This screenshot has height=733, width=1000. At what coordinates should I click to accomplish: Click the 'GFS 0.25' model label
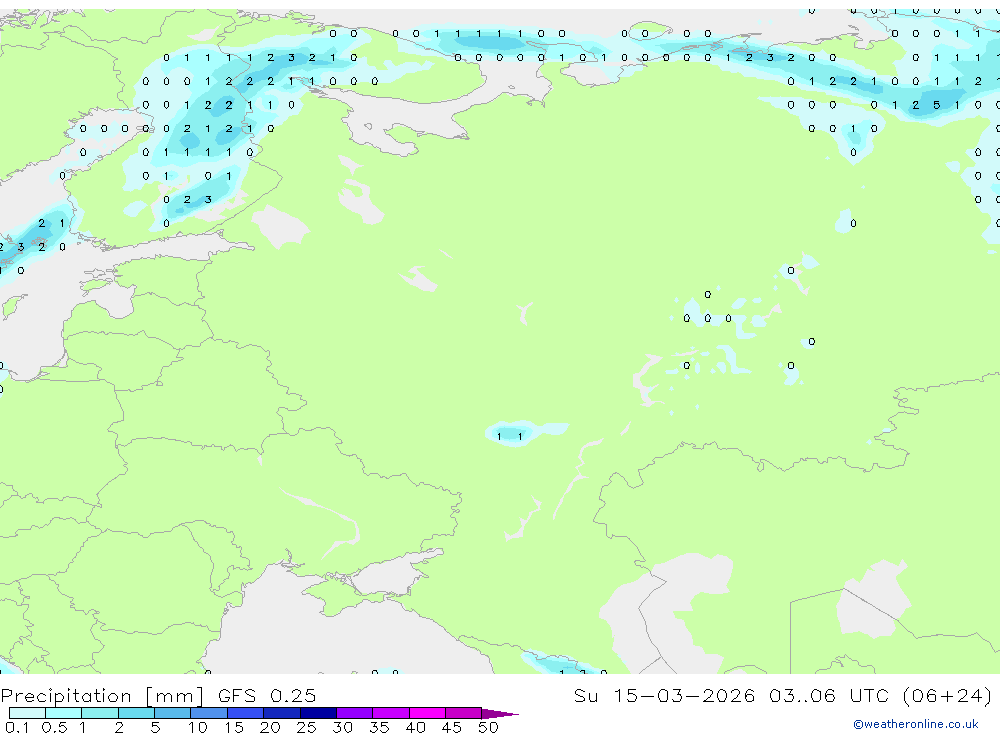(267, 695)
